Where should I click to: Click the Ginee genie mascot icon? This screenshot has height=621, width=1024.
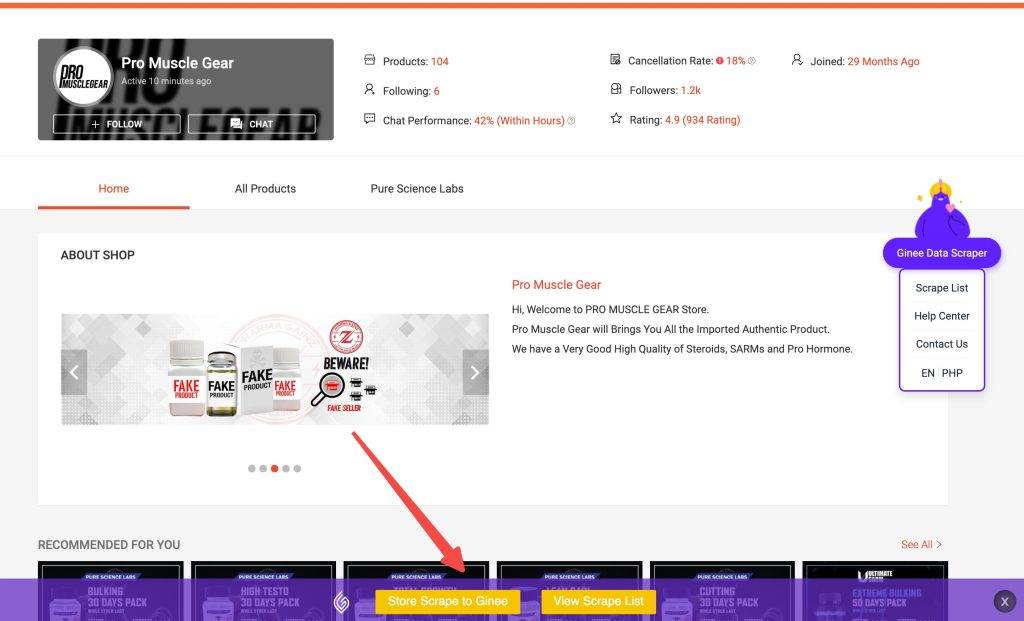click(942, 209)
